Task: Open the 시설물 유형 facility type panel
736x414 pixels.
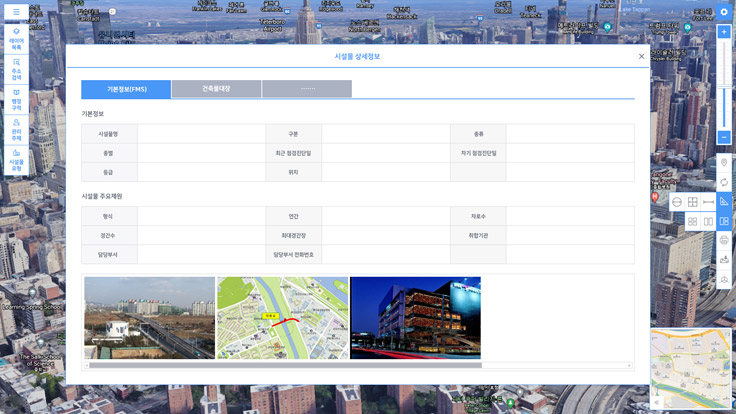Action: (16, 158)
